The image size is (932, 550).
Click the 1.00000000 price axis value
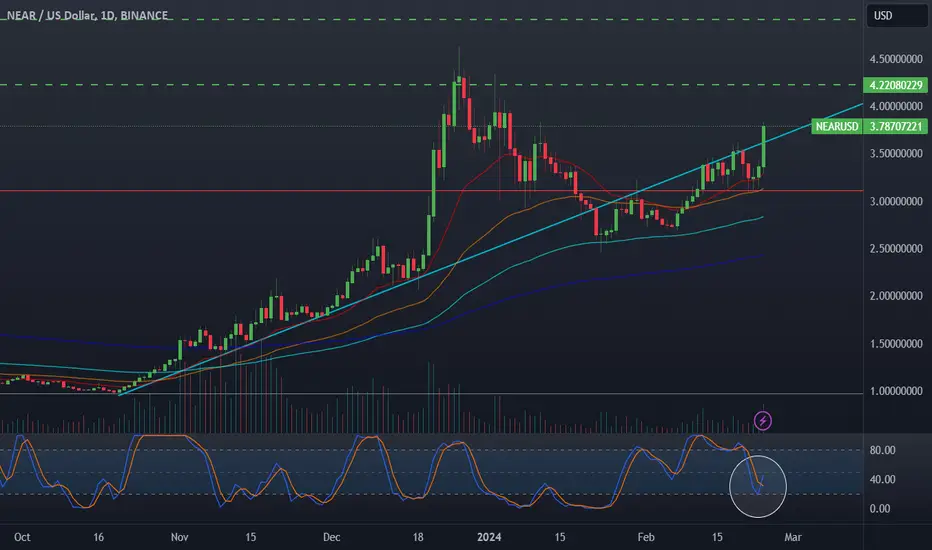pyautogui.click(x=896, y=391)
